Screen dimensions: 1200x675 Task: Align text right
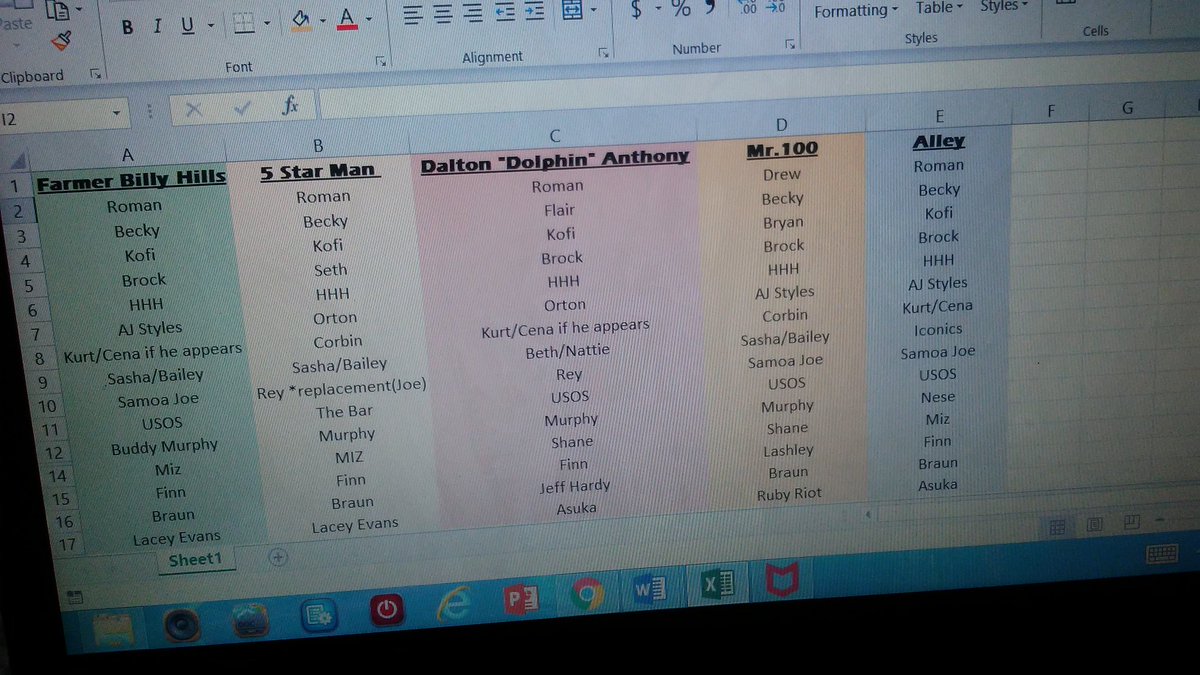pos(473,13)
